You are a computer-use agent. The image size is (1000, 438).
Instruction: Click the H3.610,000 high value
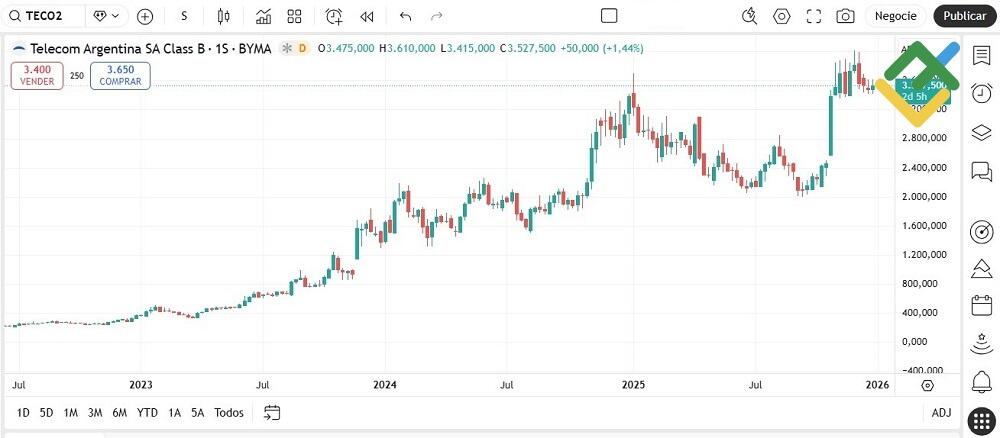407,48
